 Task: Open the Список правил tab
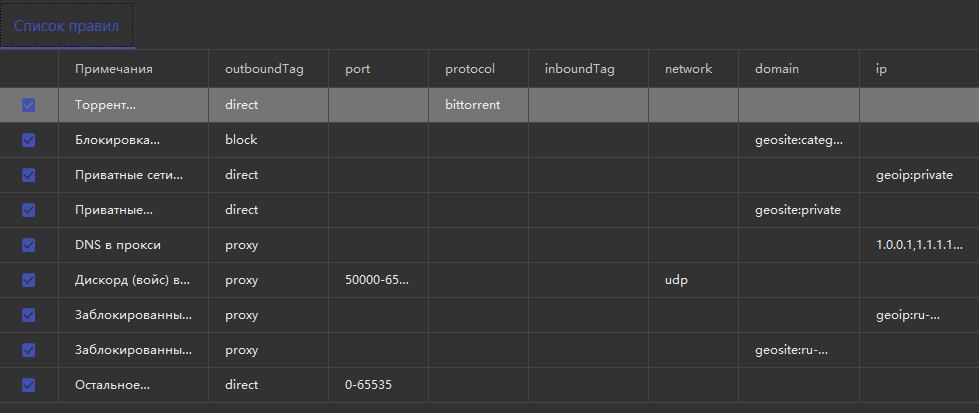click(67, 26)
